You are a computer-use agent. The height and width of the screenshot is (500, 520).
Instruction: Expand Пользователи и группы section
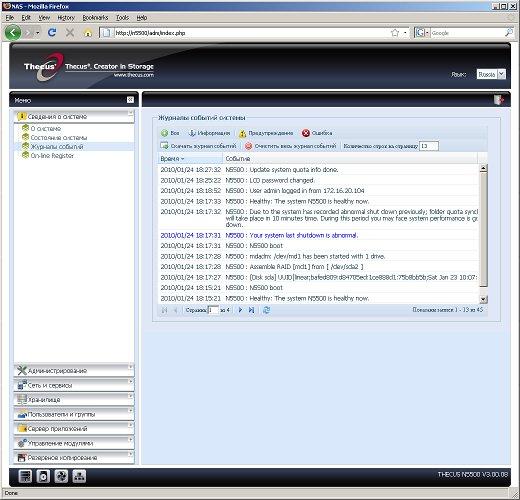point(74,414)
